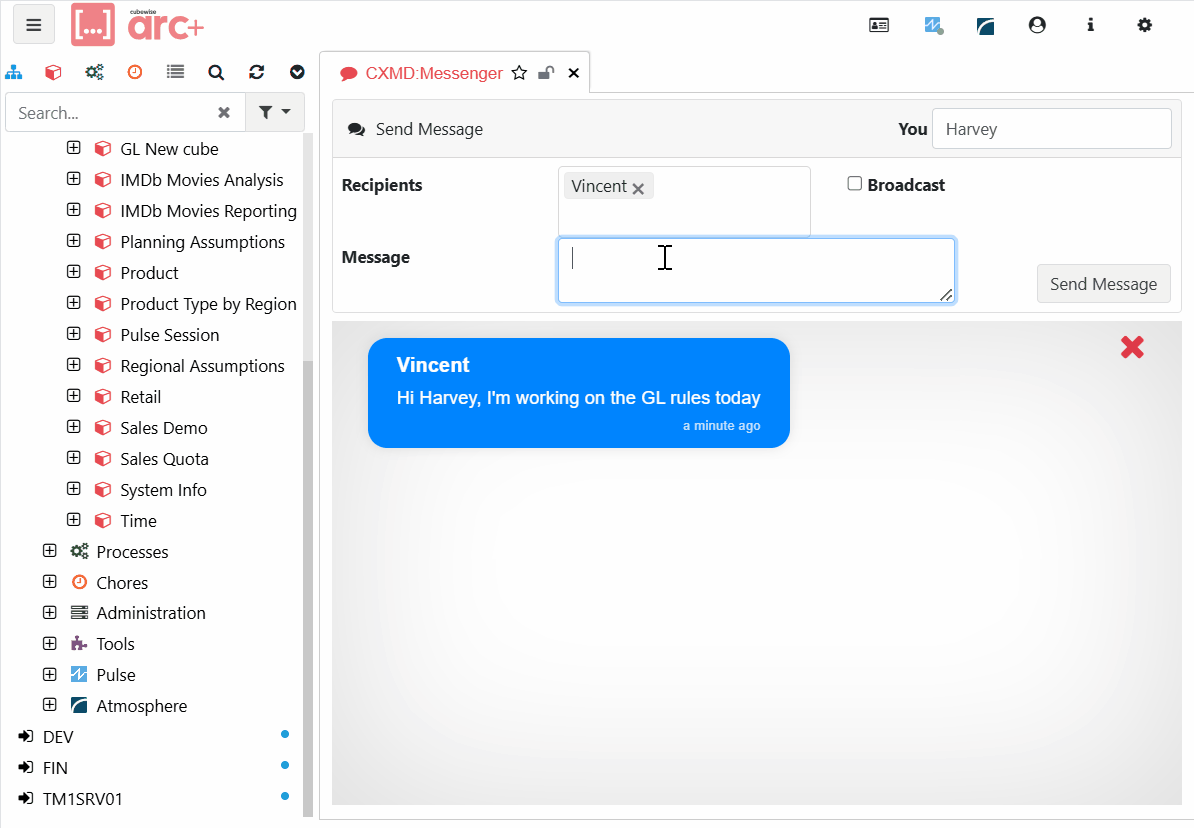Select the CXMD:Messenger tab
This screenshot has width=1194, height=828.
tap(433, 73)
